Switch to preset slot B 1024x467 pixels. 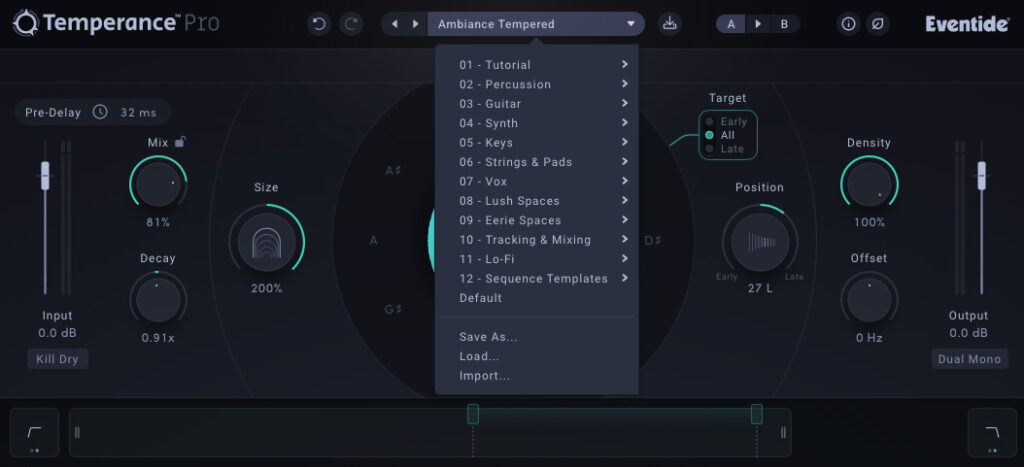point(784,24)
